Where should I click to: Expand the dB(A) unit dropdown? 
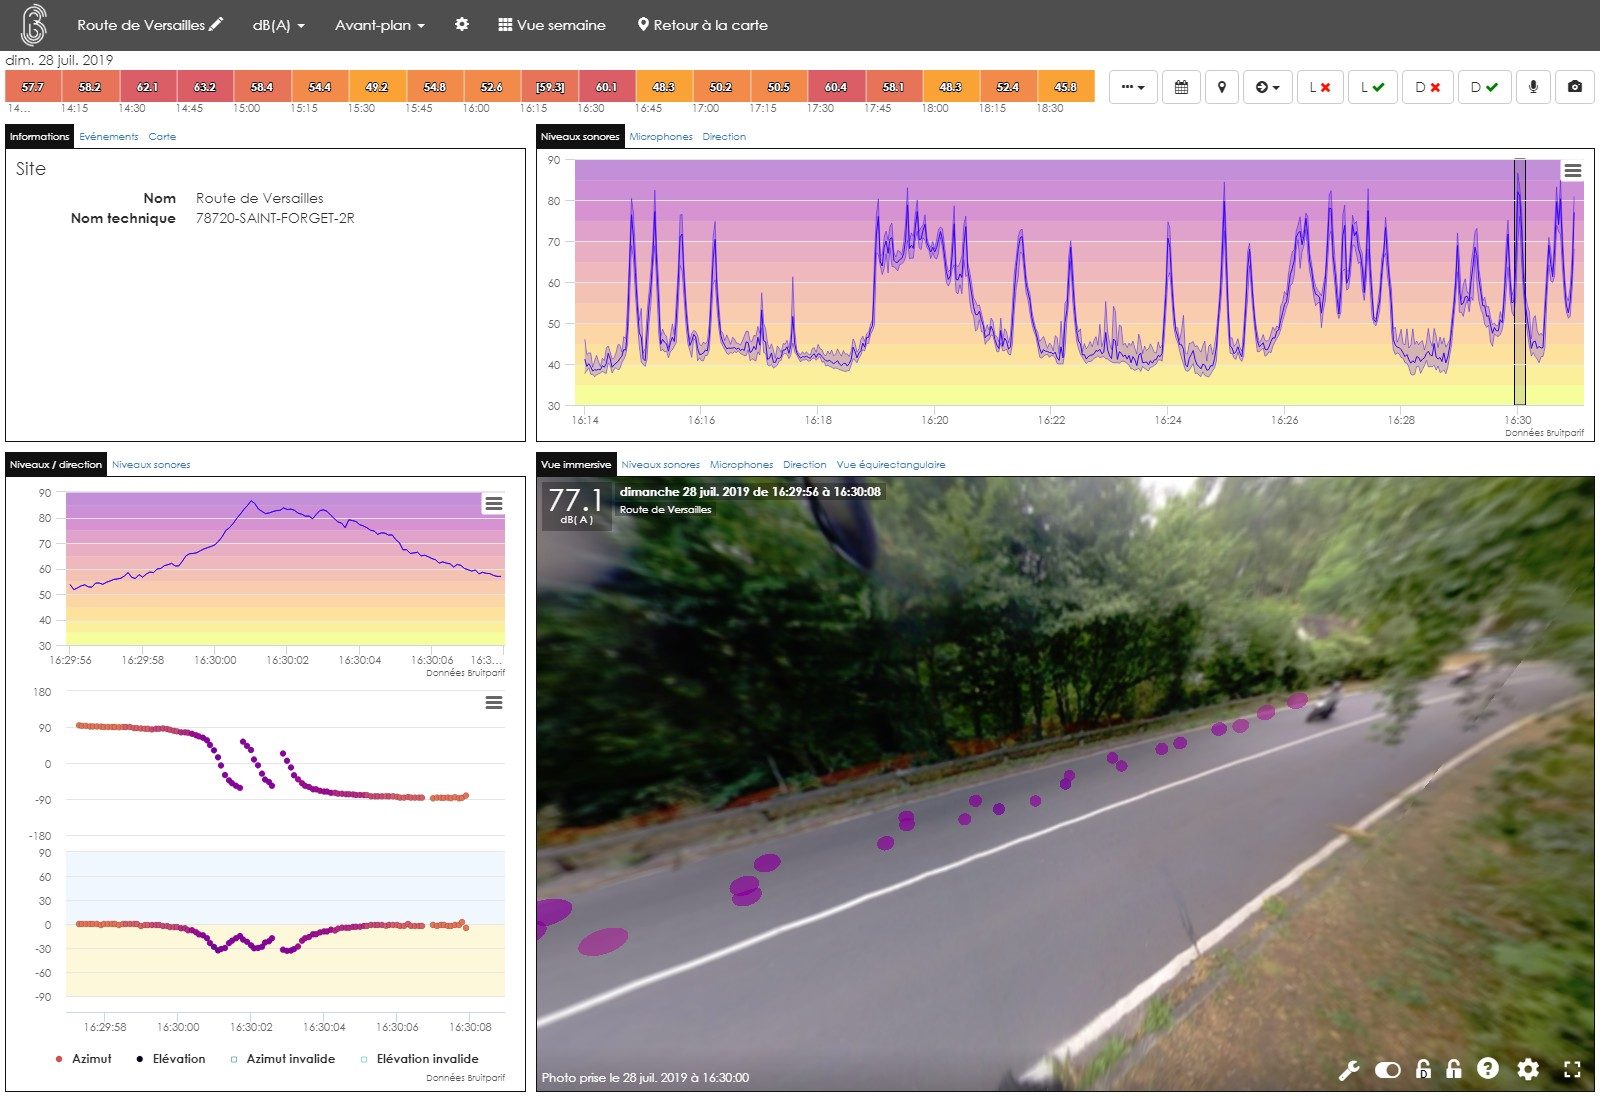[x=278, y=25]
